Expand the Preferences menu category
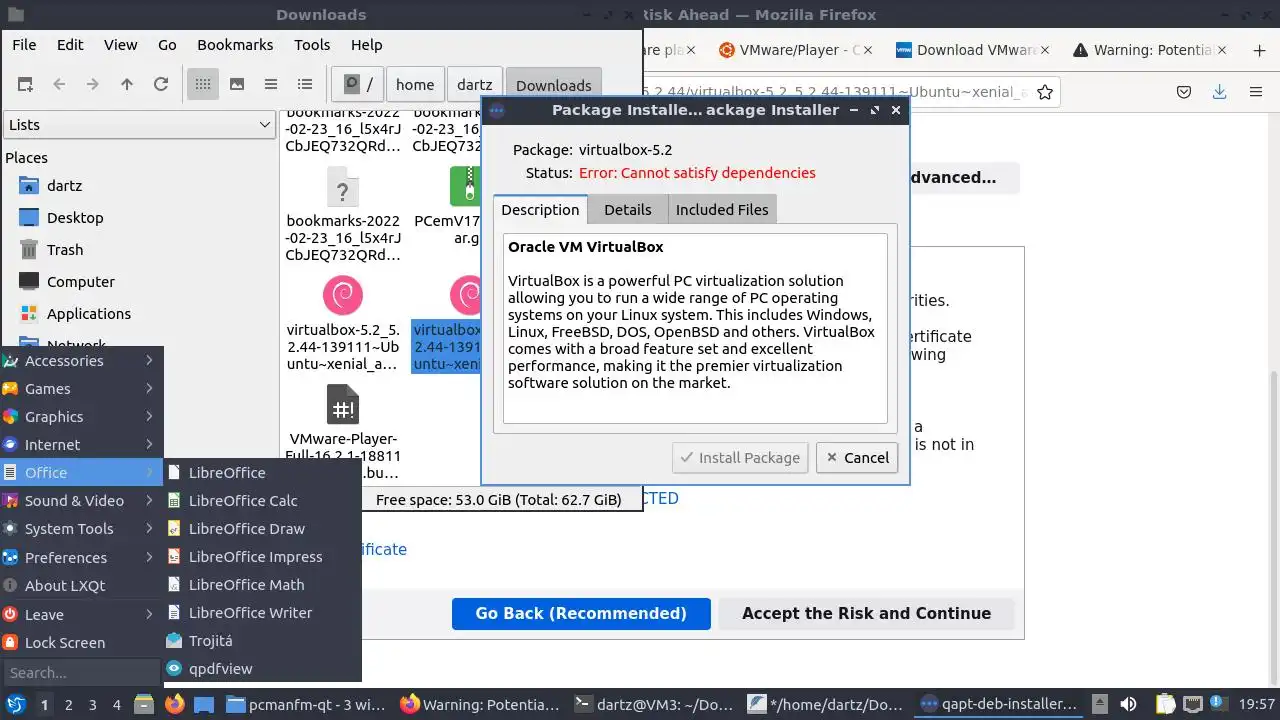The image size is (1280, 720). click(81, 557)
